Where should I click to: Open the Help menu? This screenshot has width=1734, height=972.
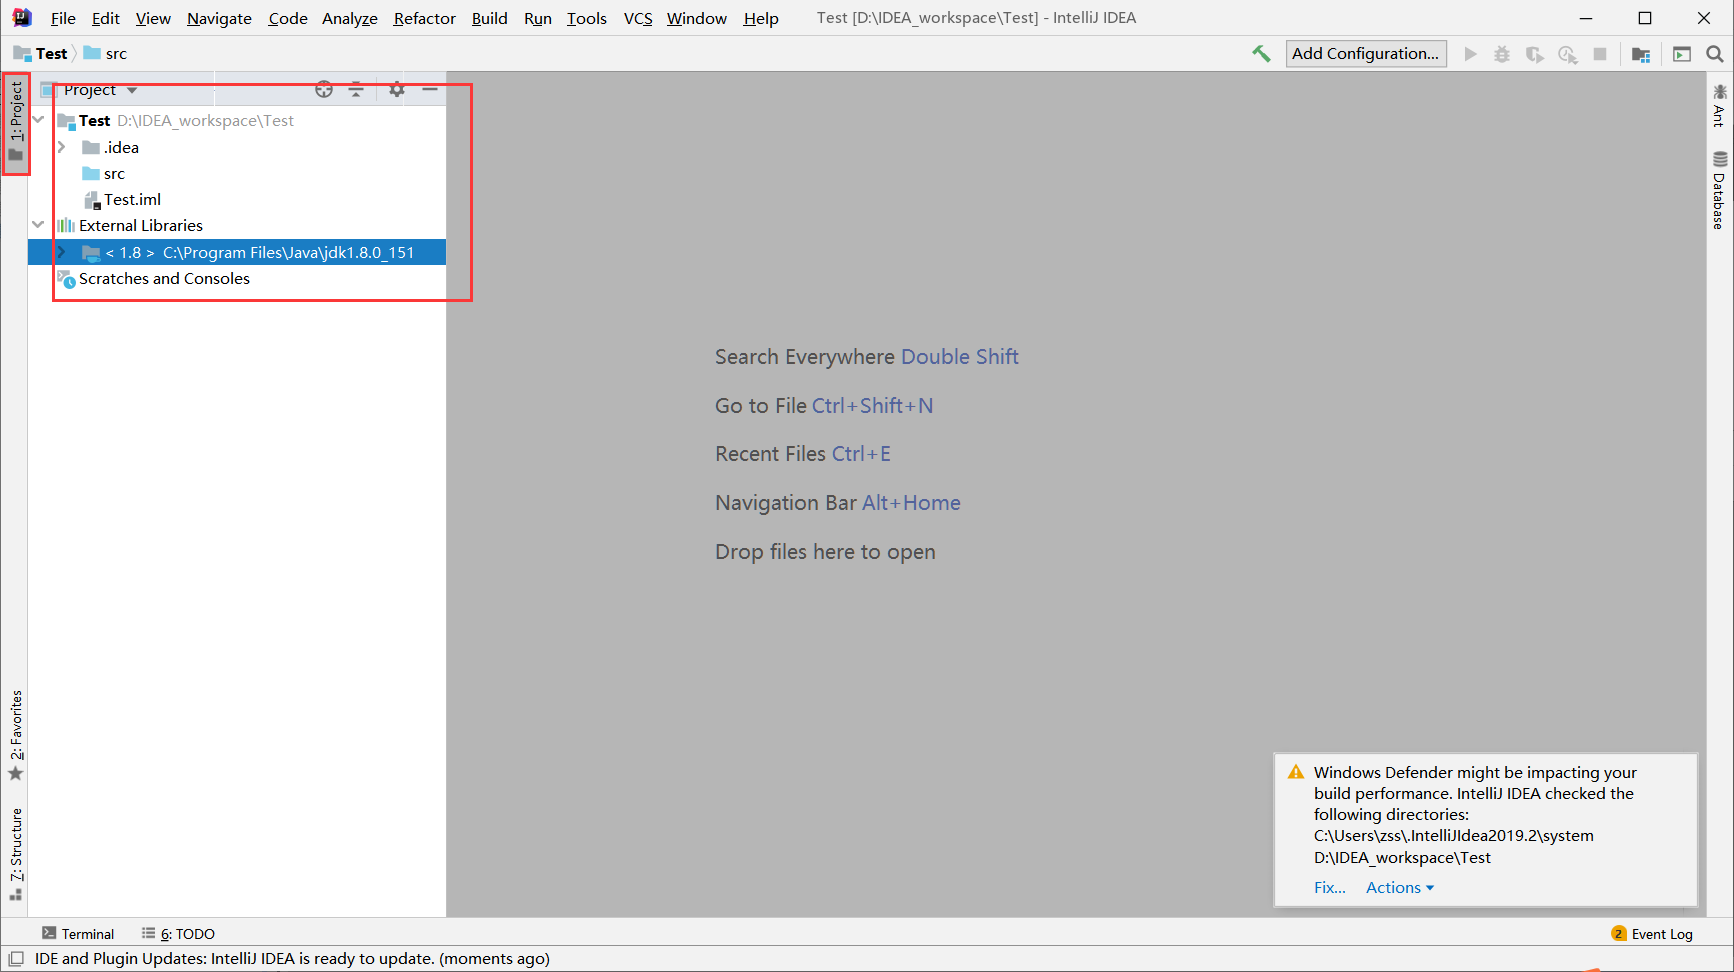pos(761,18)
